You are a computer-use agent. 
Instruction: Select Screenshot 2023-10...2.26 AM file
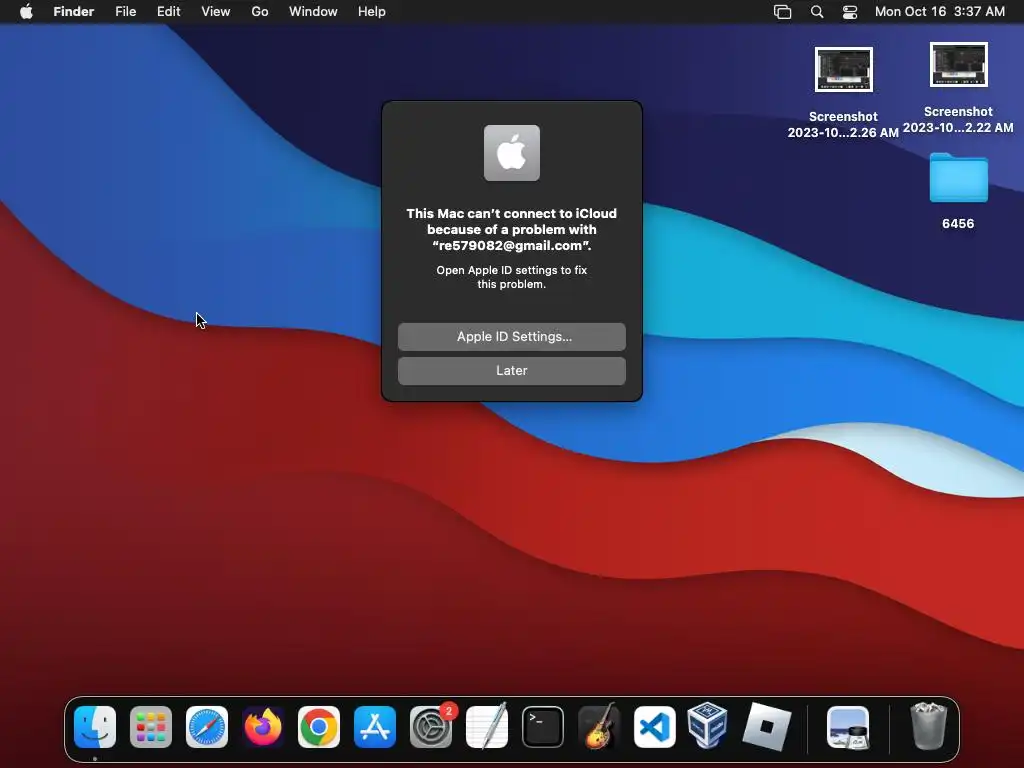pyautogui.click(x=843, y=93)
